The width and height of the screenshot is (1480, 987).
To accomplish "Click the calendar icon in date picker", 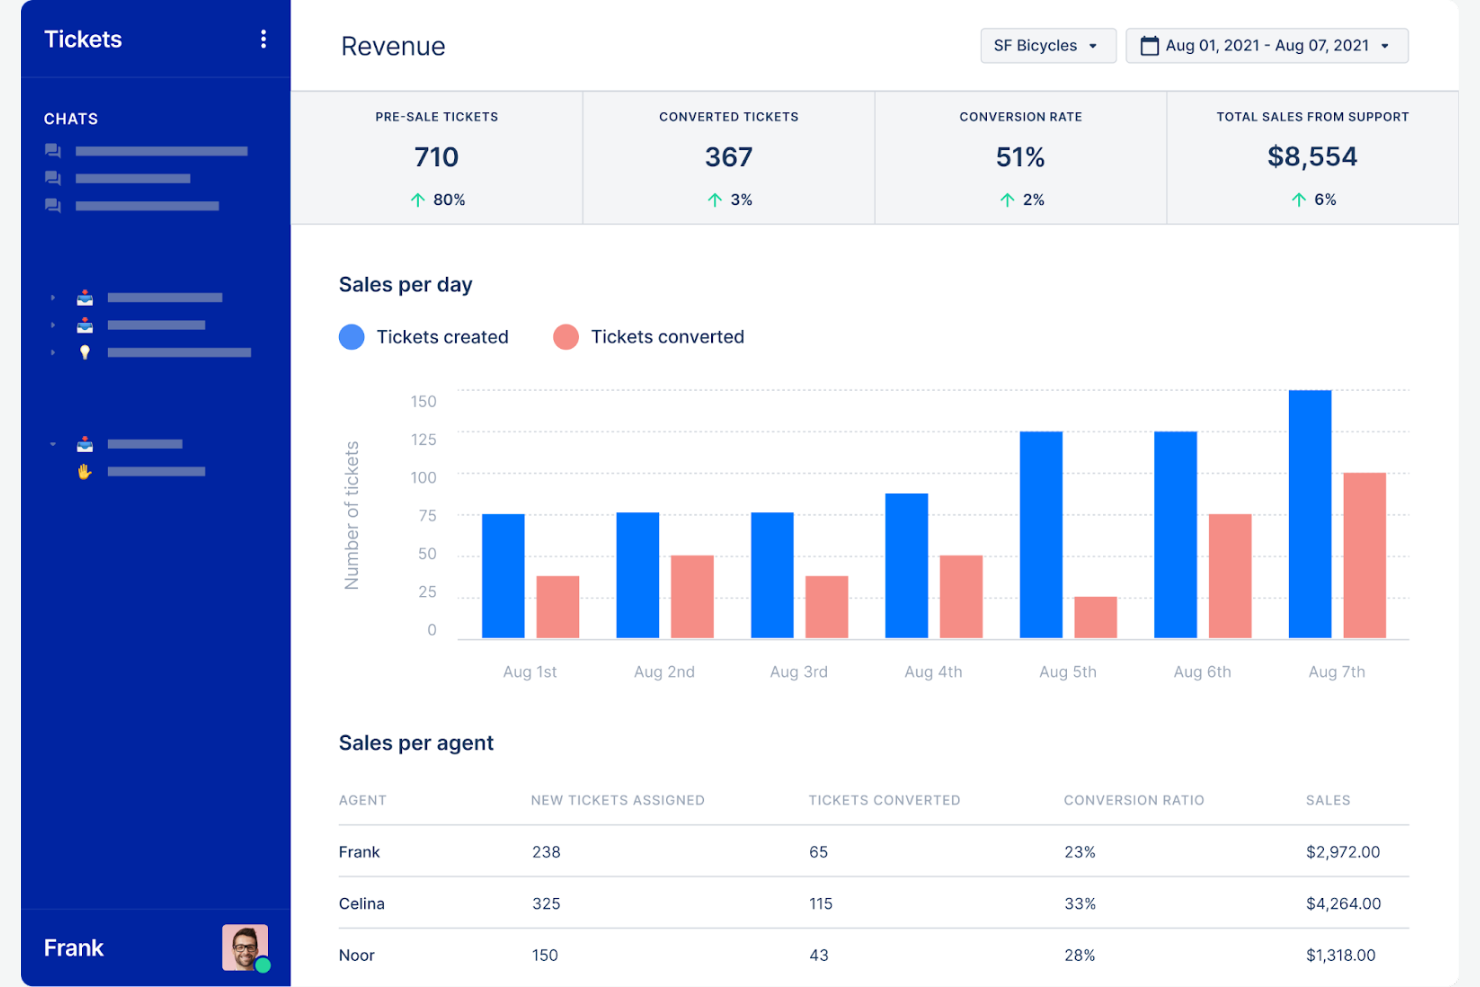I will click(1150, 46).
